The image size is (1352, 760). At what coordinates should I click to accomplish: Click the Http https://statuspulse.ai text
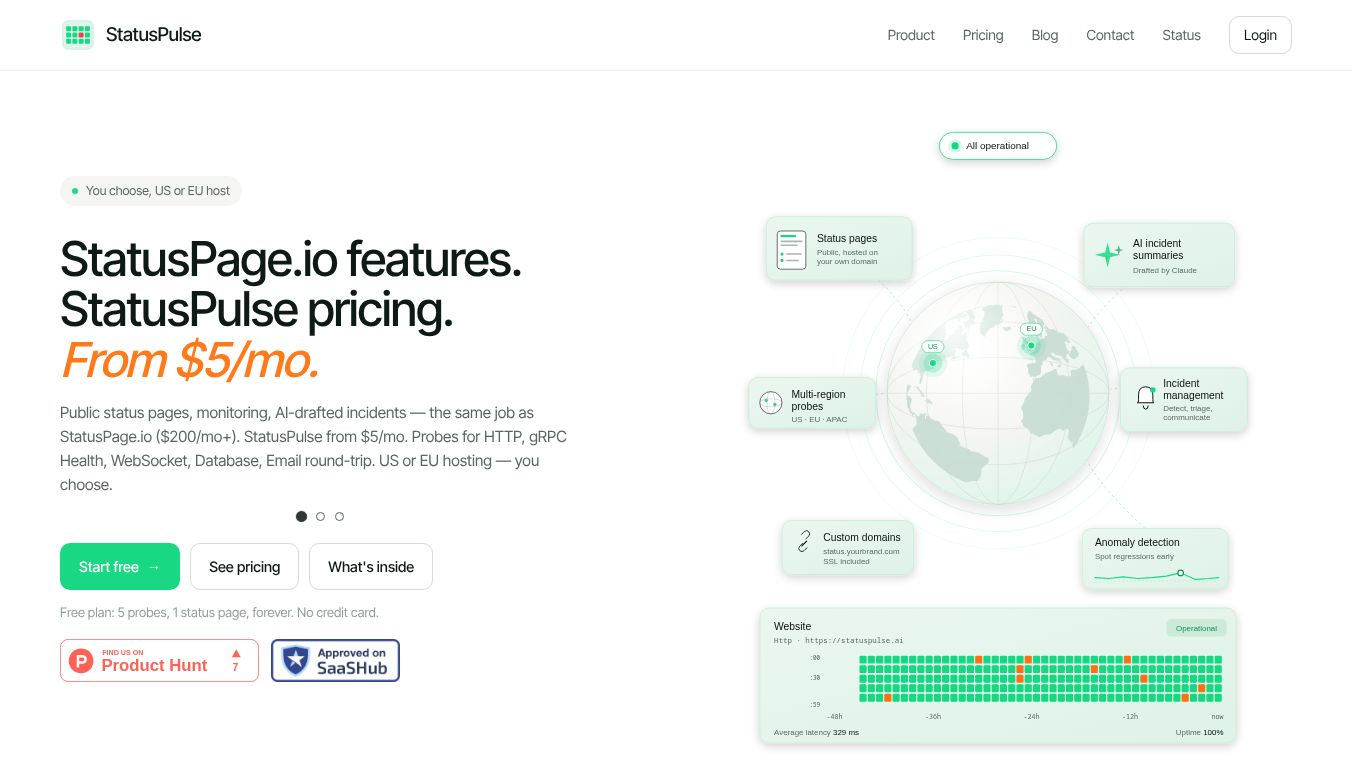click(x=839, y=640)
